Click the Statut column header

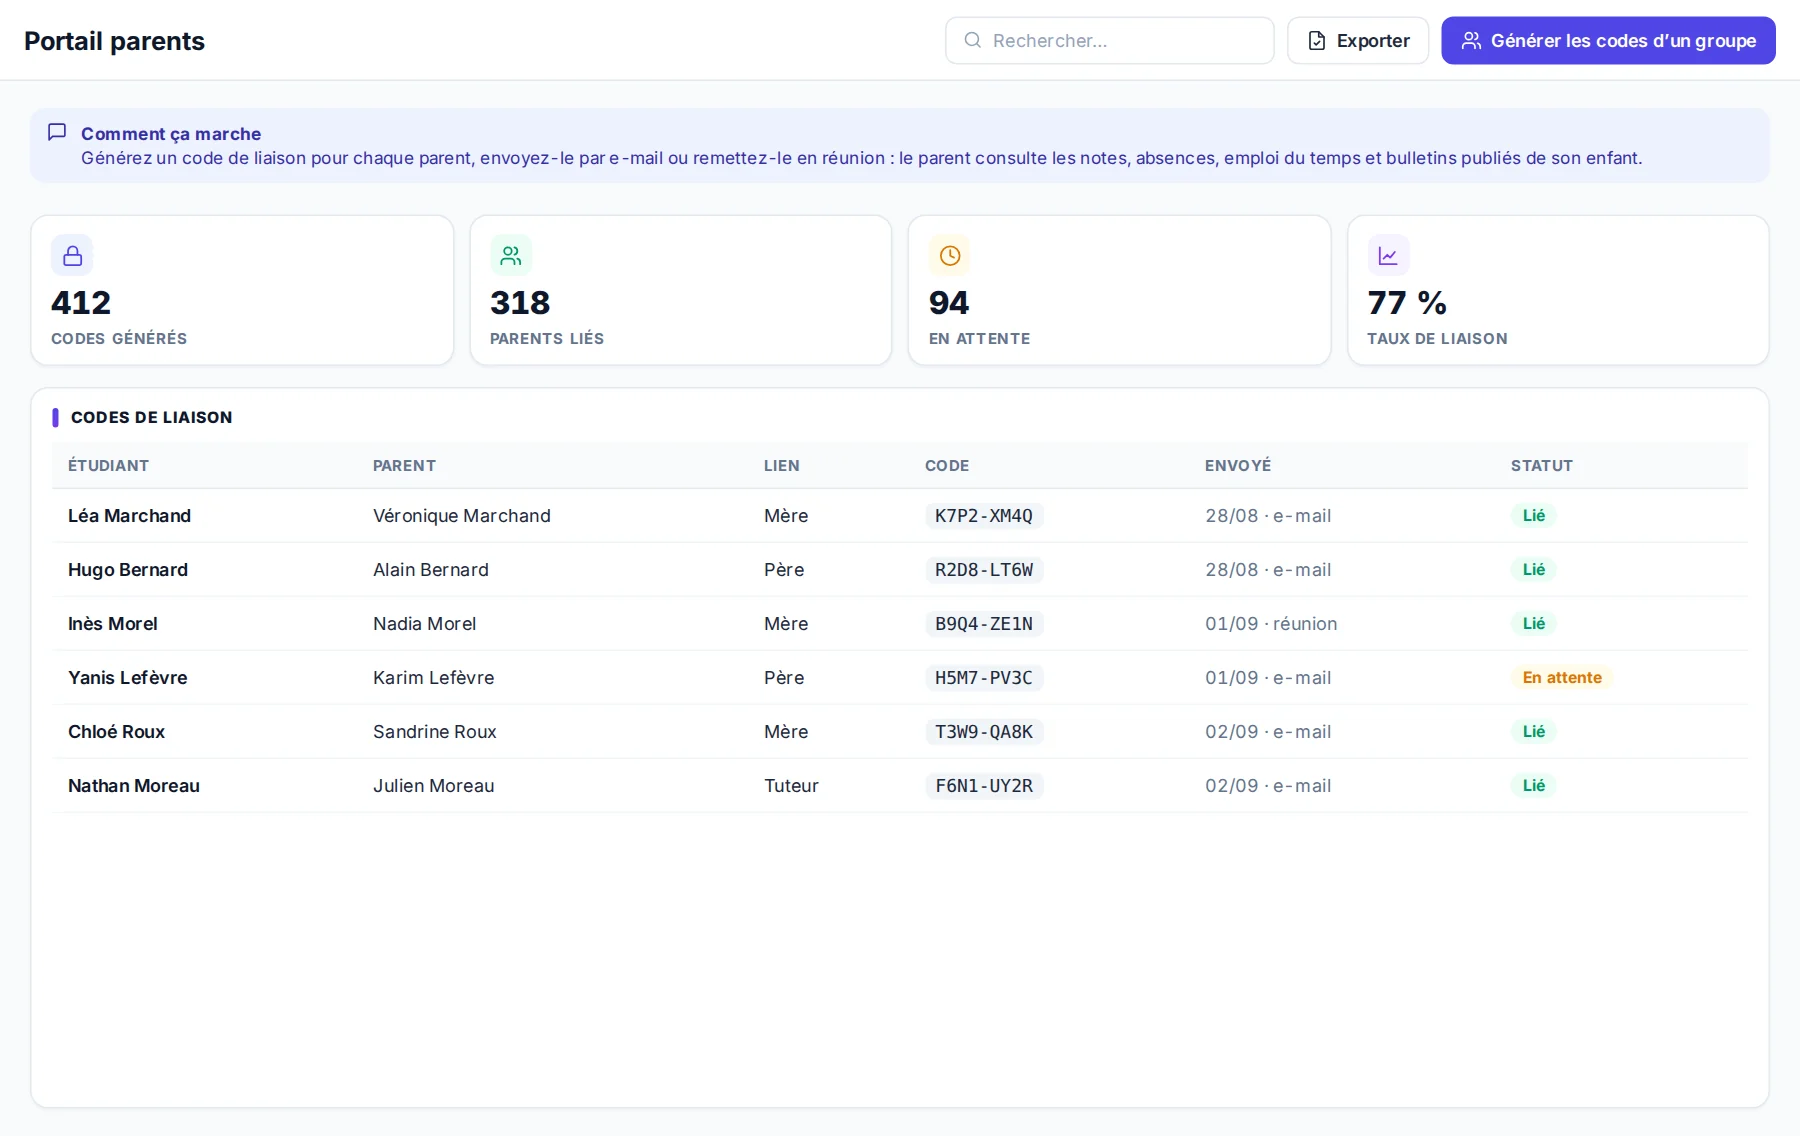click(x=1542, y=466)
